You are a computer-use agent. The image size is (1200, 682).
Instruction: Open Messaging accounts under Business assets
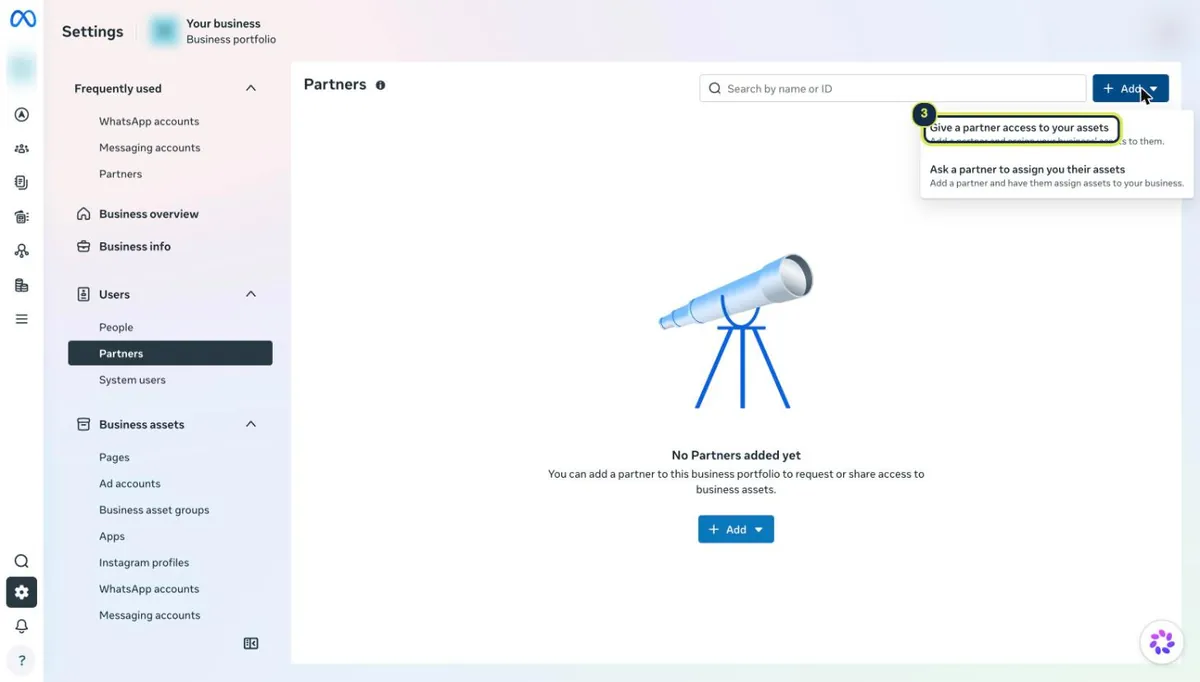tap(150, 615)
